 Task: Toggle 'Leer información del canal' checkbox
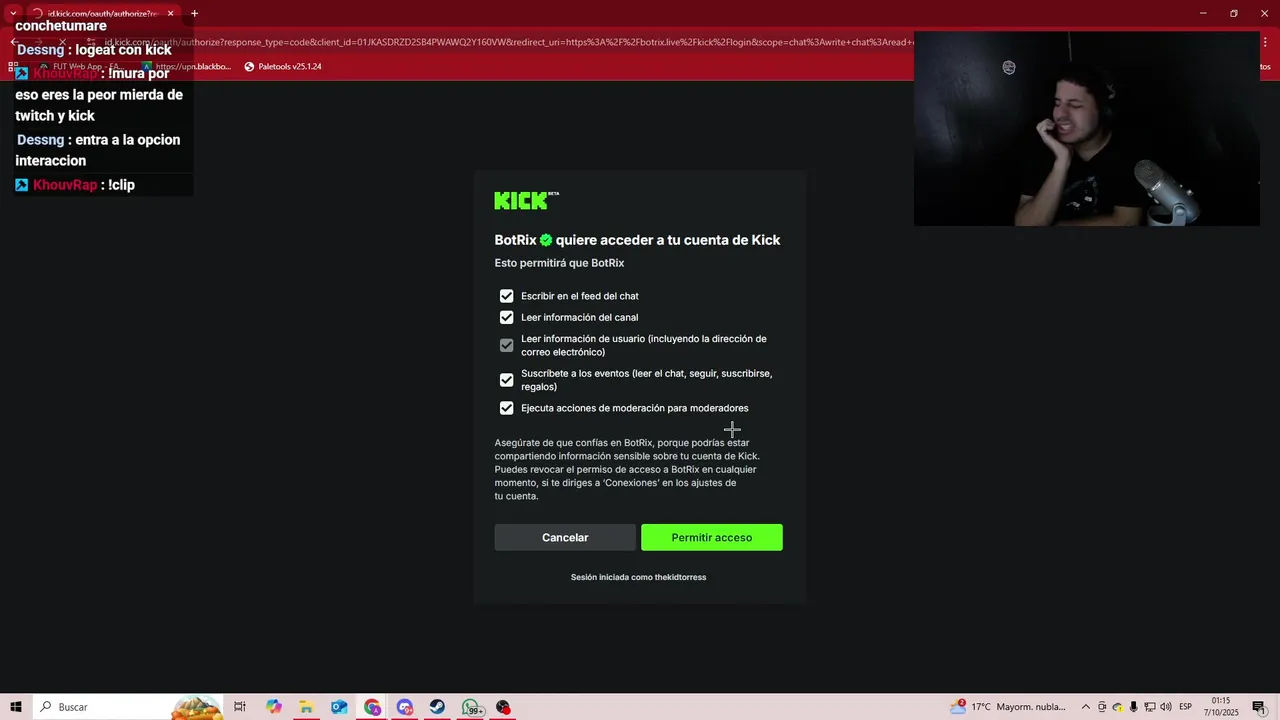tap(506, 317)
